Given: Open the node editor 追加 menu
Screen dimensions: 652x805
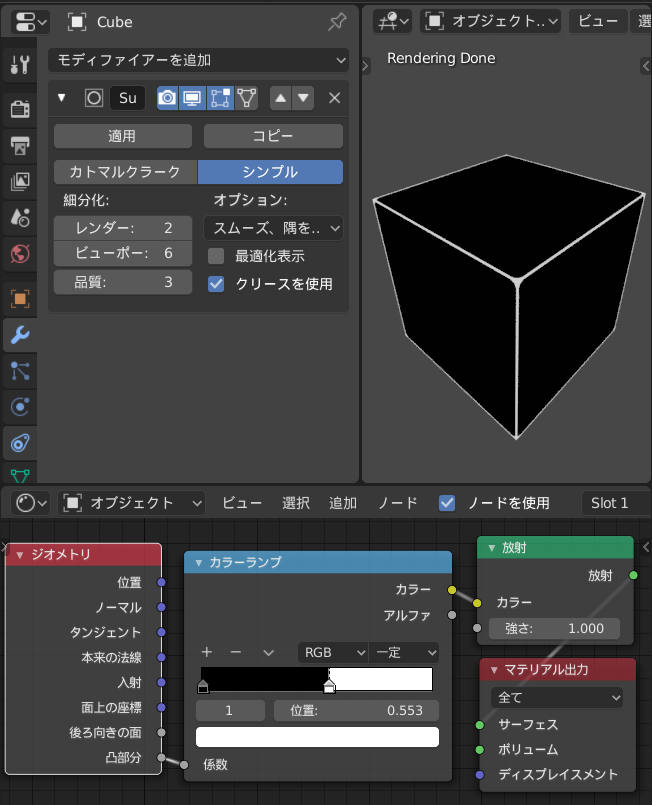Looking at the screenshot, I should click(342, 503).
